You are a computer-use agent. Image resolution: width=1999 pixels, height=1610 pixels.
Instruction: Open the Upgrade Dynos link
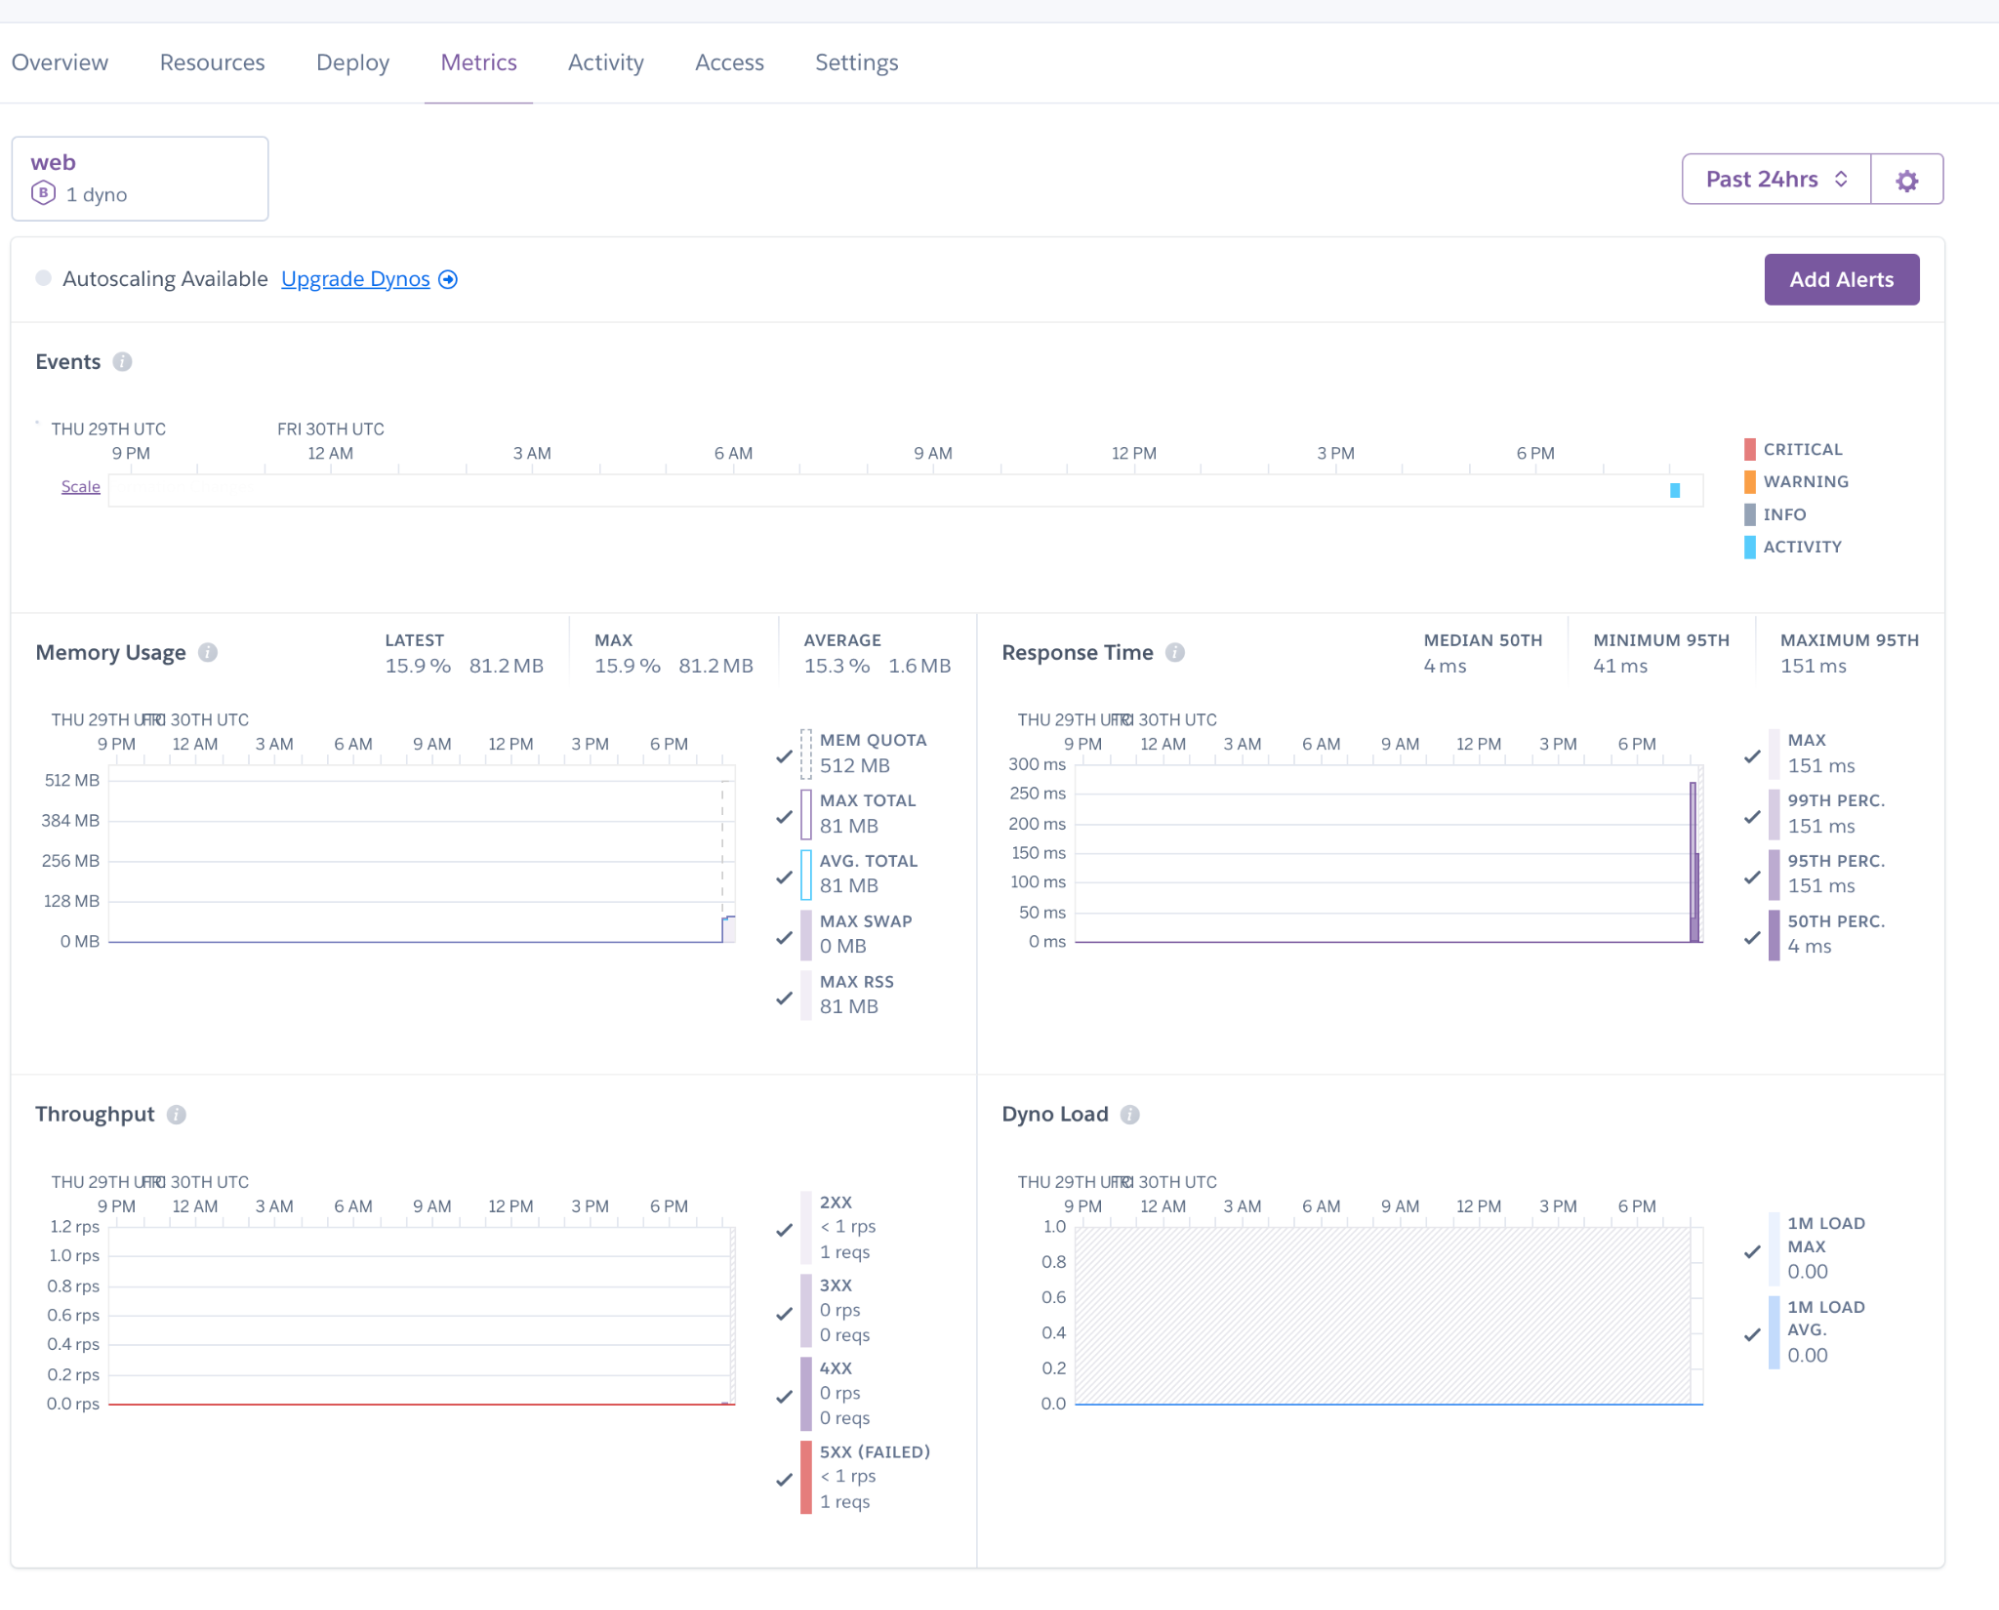pyautogui.click(x=355, y=279)
